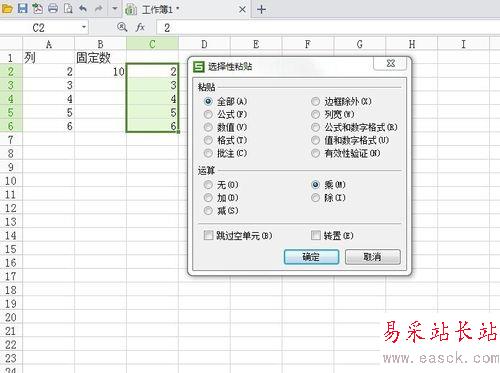Close the 选择性粘贴 dialog with X
This screenshot has width=500, height=373.
tap(390, 63)
